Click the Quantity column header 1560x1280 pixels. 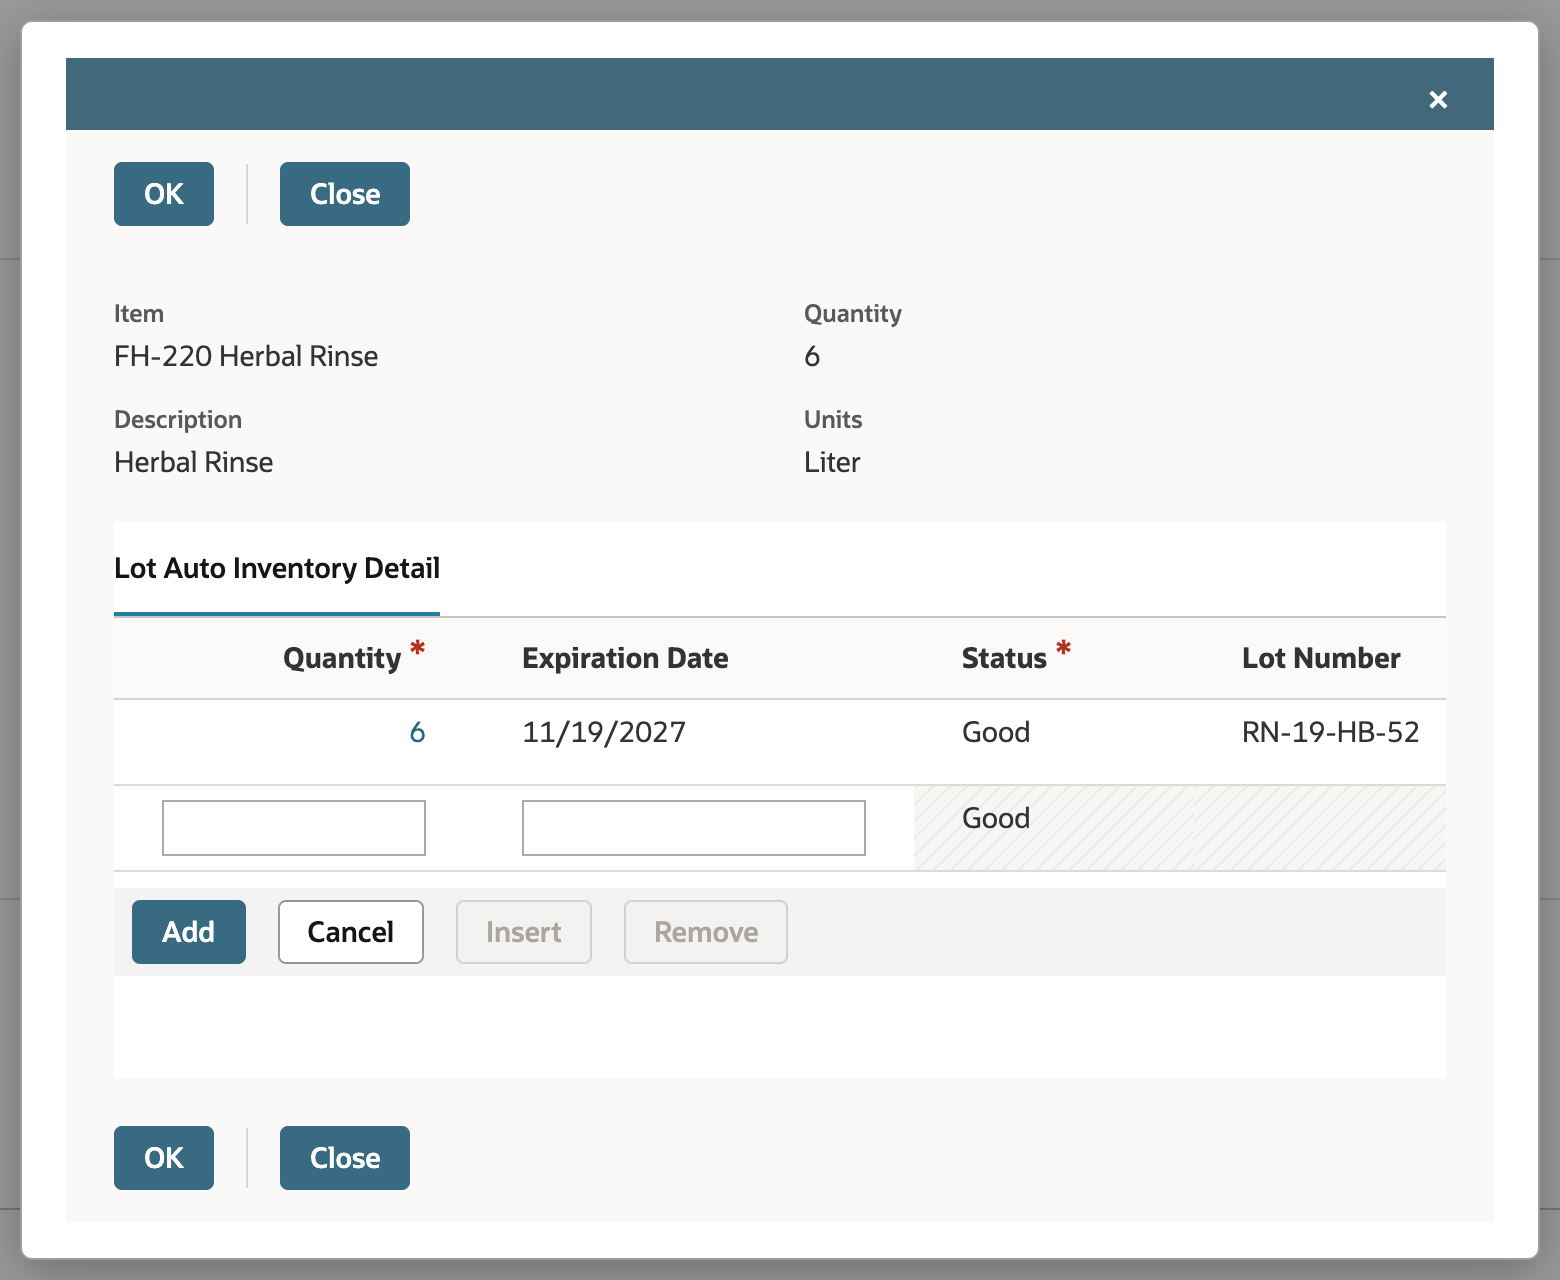[x=342, y=658]
